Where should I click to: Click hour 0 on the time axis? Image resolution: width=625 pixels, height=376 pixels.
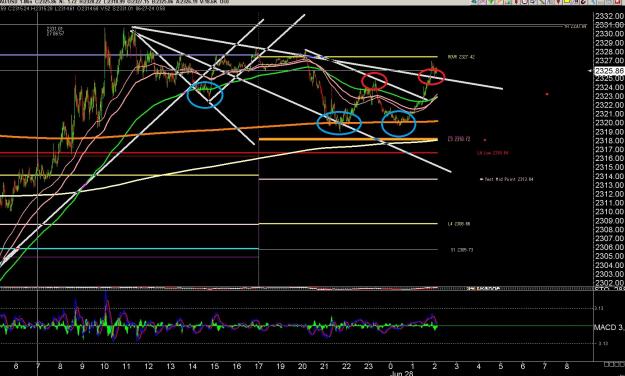pos(391,366)
